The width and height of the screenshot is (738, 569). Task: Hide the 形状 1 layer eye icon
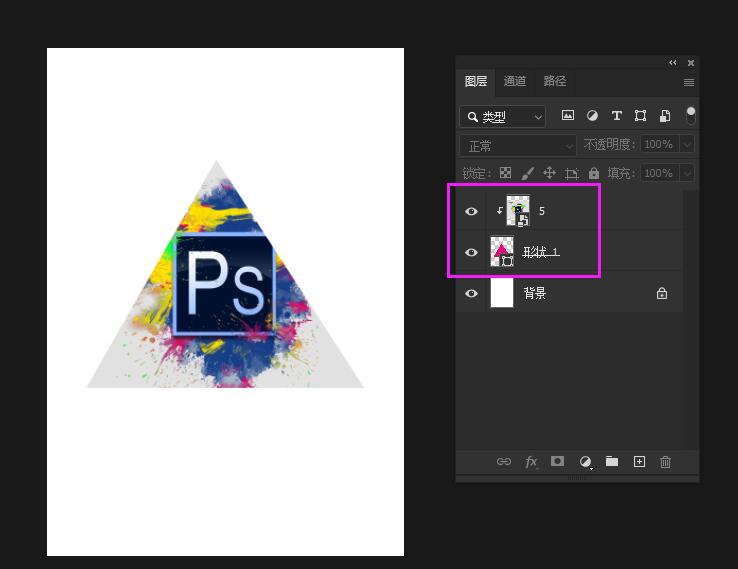coord(472,253)
